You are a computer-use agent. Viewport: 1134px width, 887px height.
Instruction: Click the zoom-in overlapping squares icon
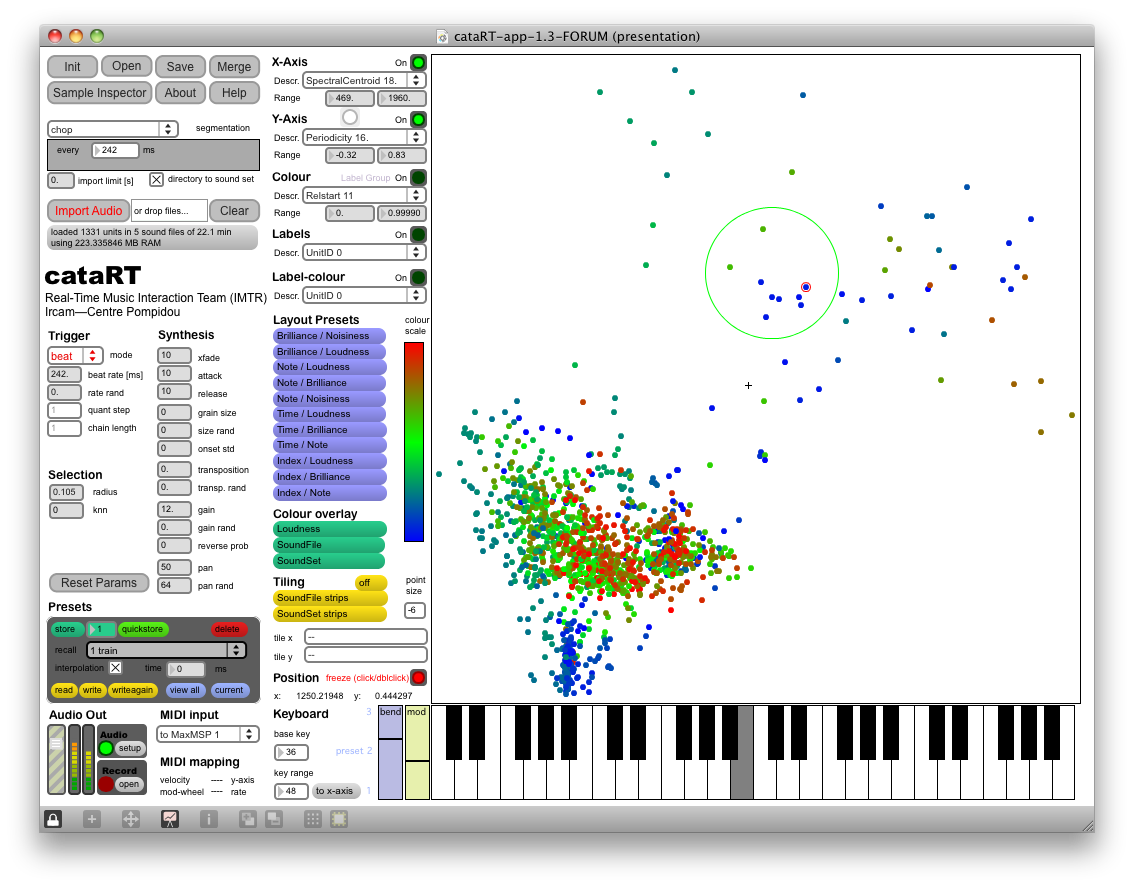tap(248, 819)
